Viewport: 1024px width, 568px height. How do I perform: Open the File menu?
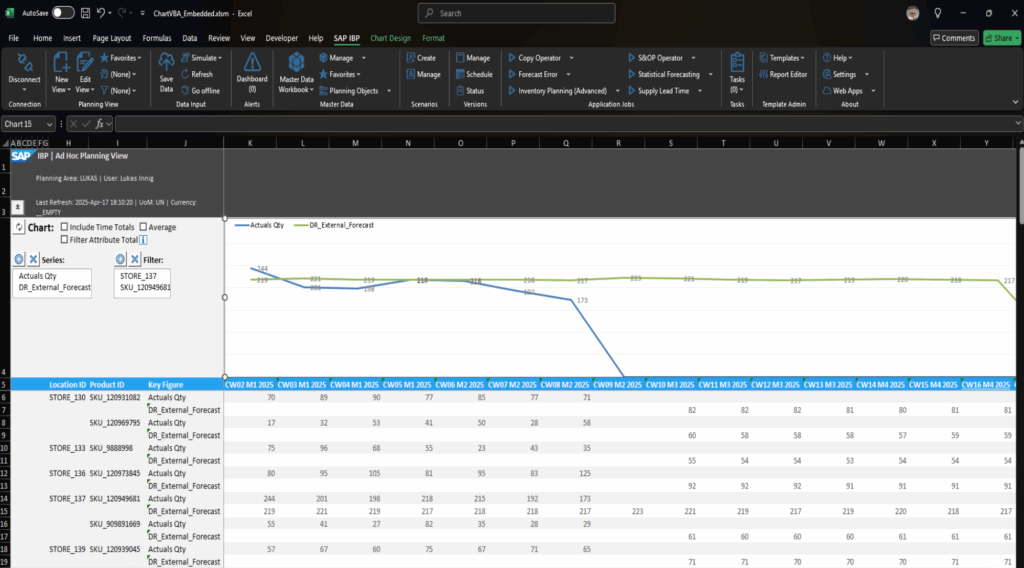pos(14,38)
